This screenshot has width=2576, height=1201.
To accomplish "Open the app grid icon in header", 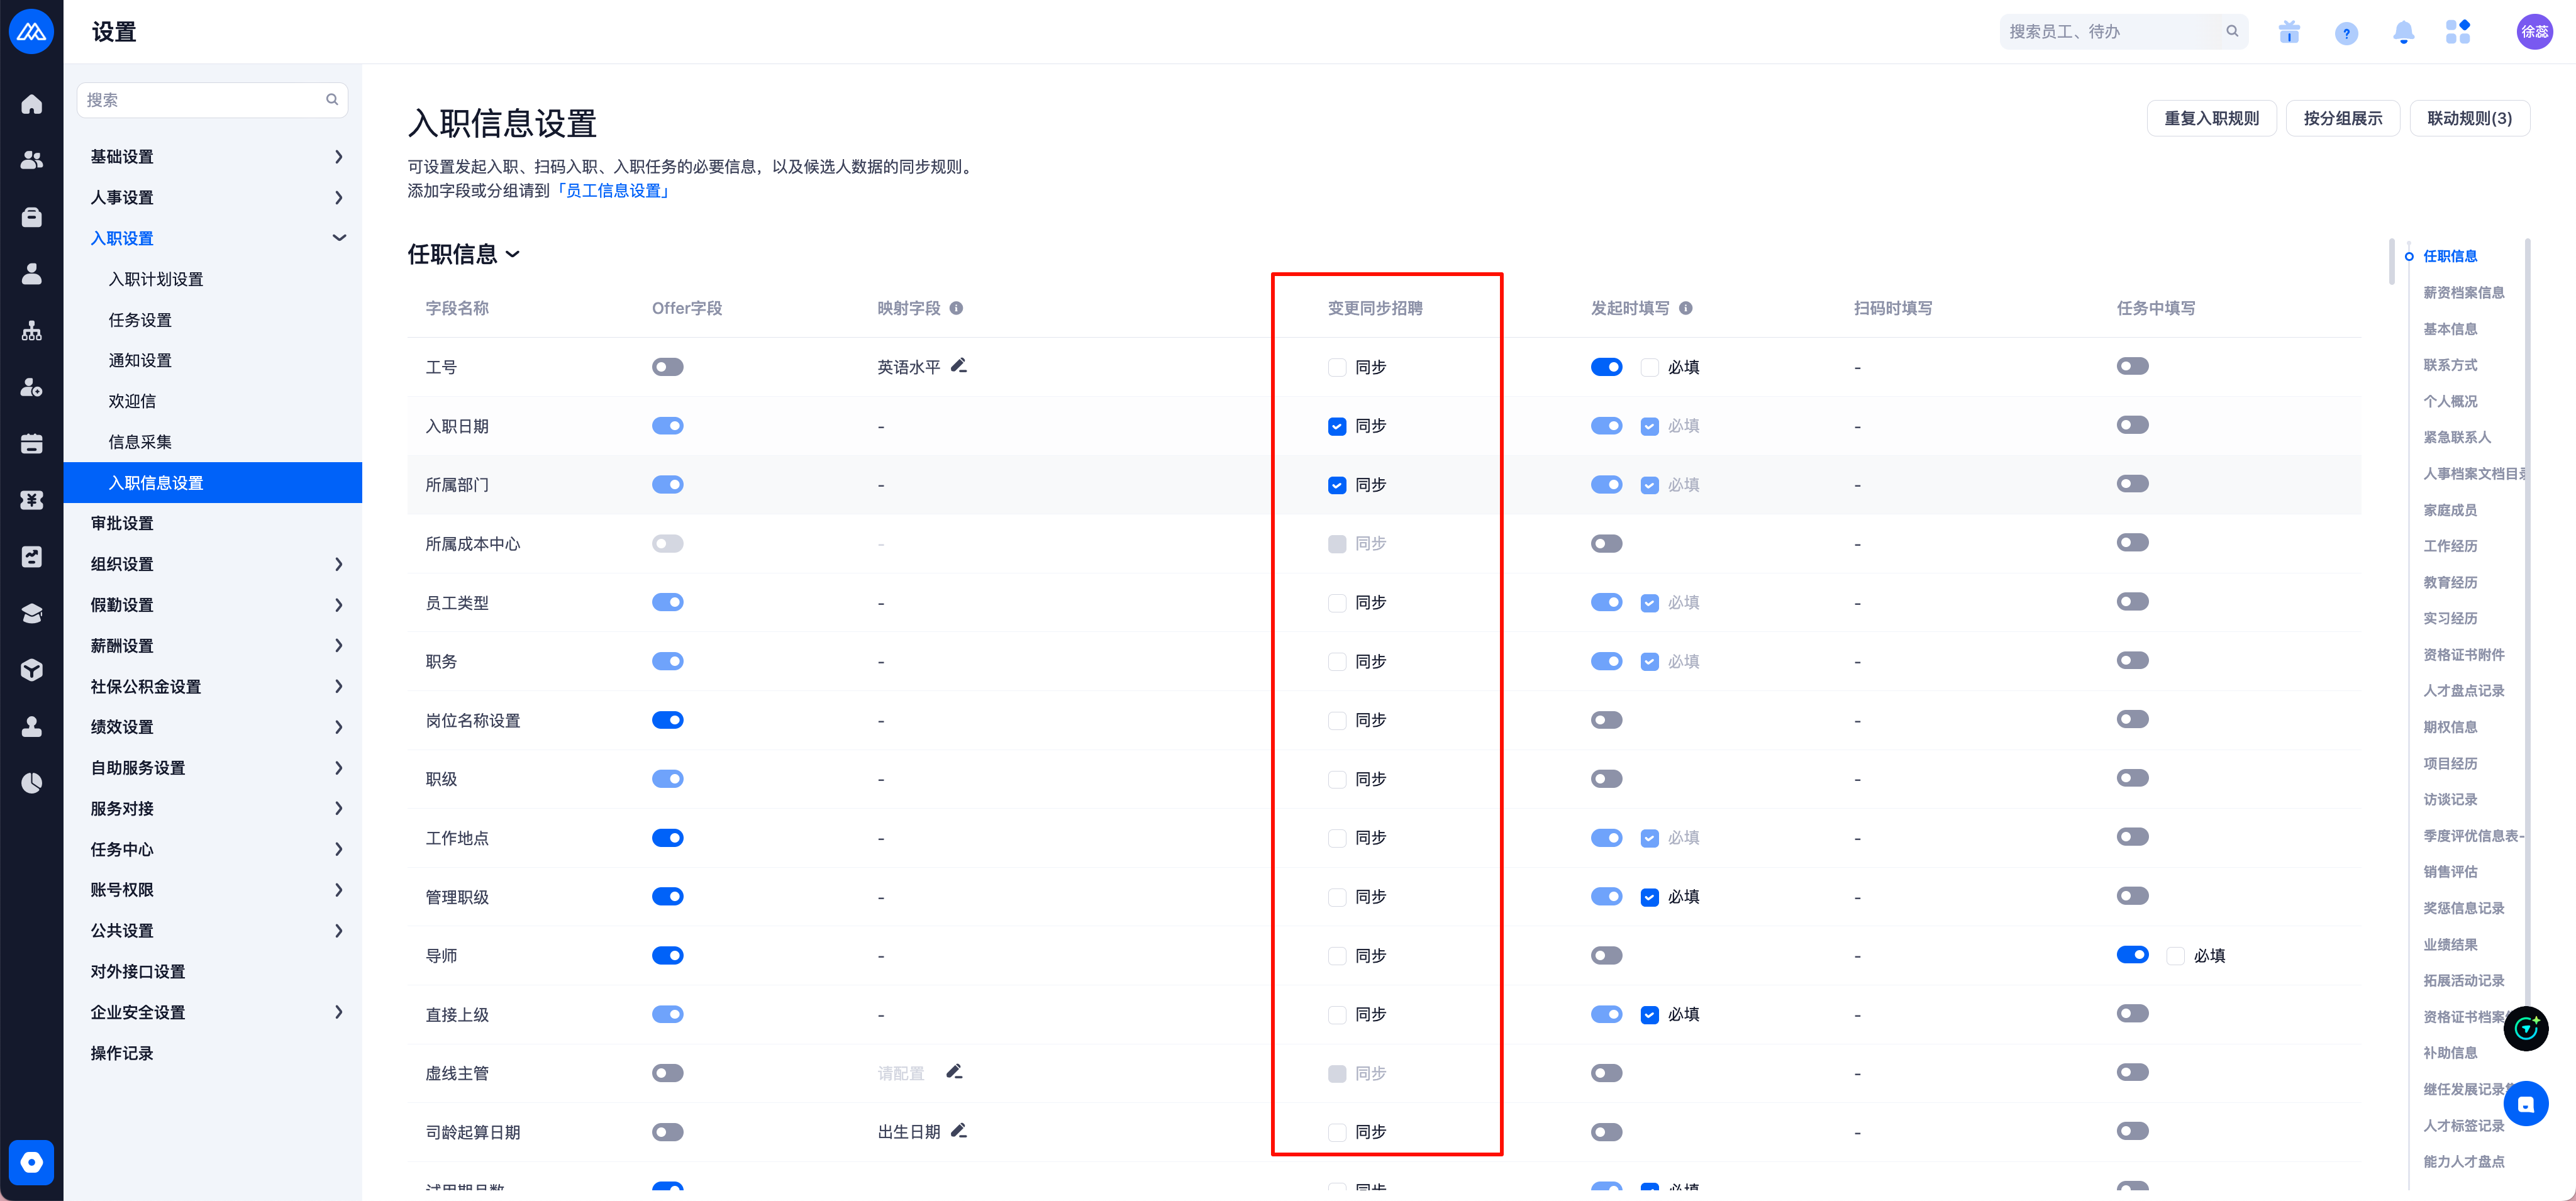I will (2458, 32).
